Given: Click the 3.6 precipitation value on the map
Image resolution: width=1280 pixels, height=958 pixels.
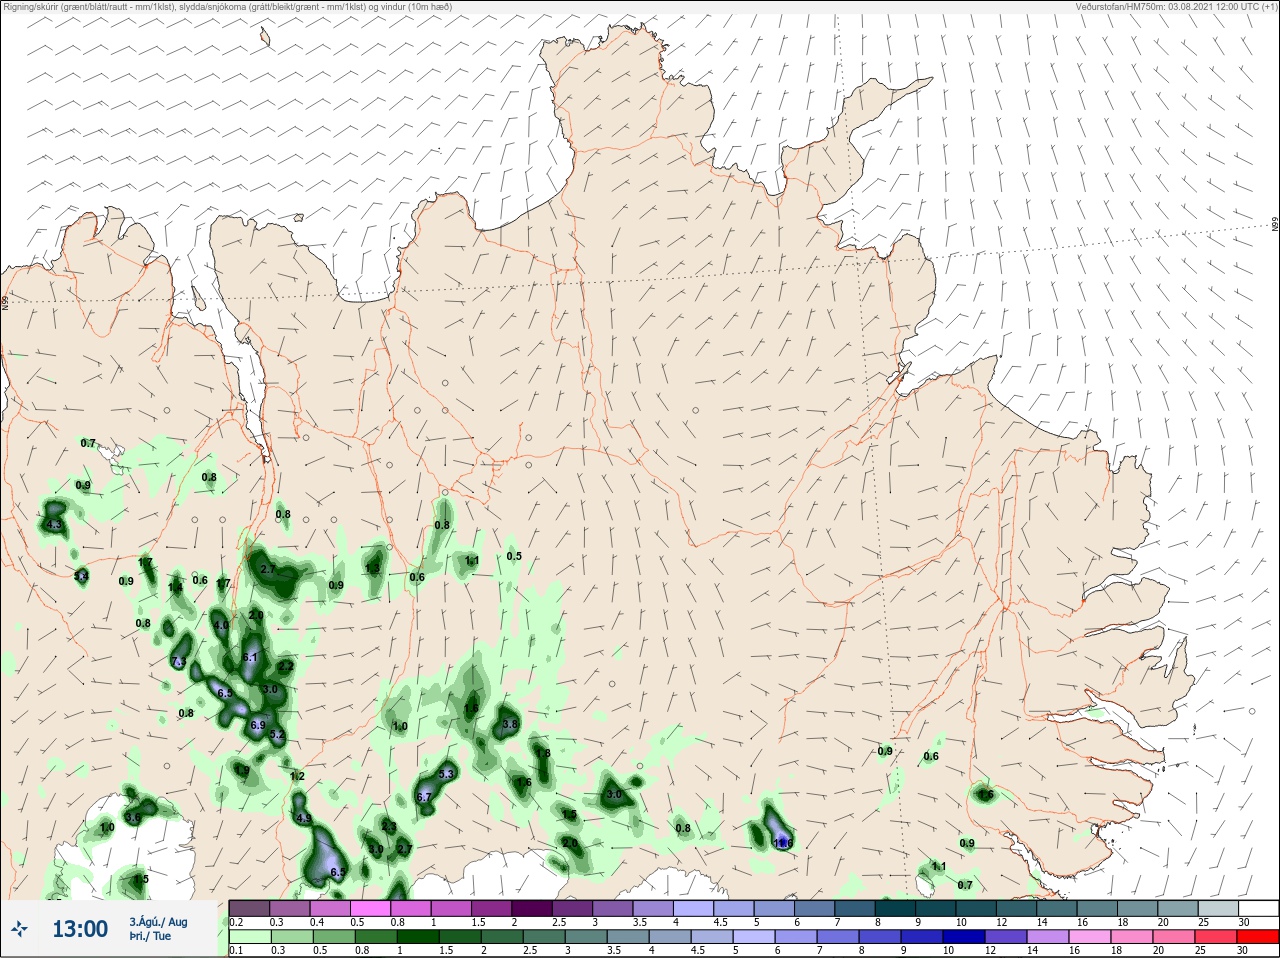Looking at the screenshot, I should 133,818.
